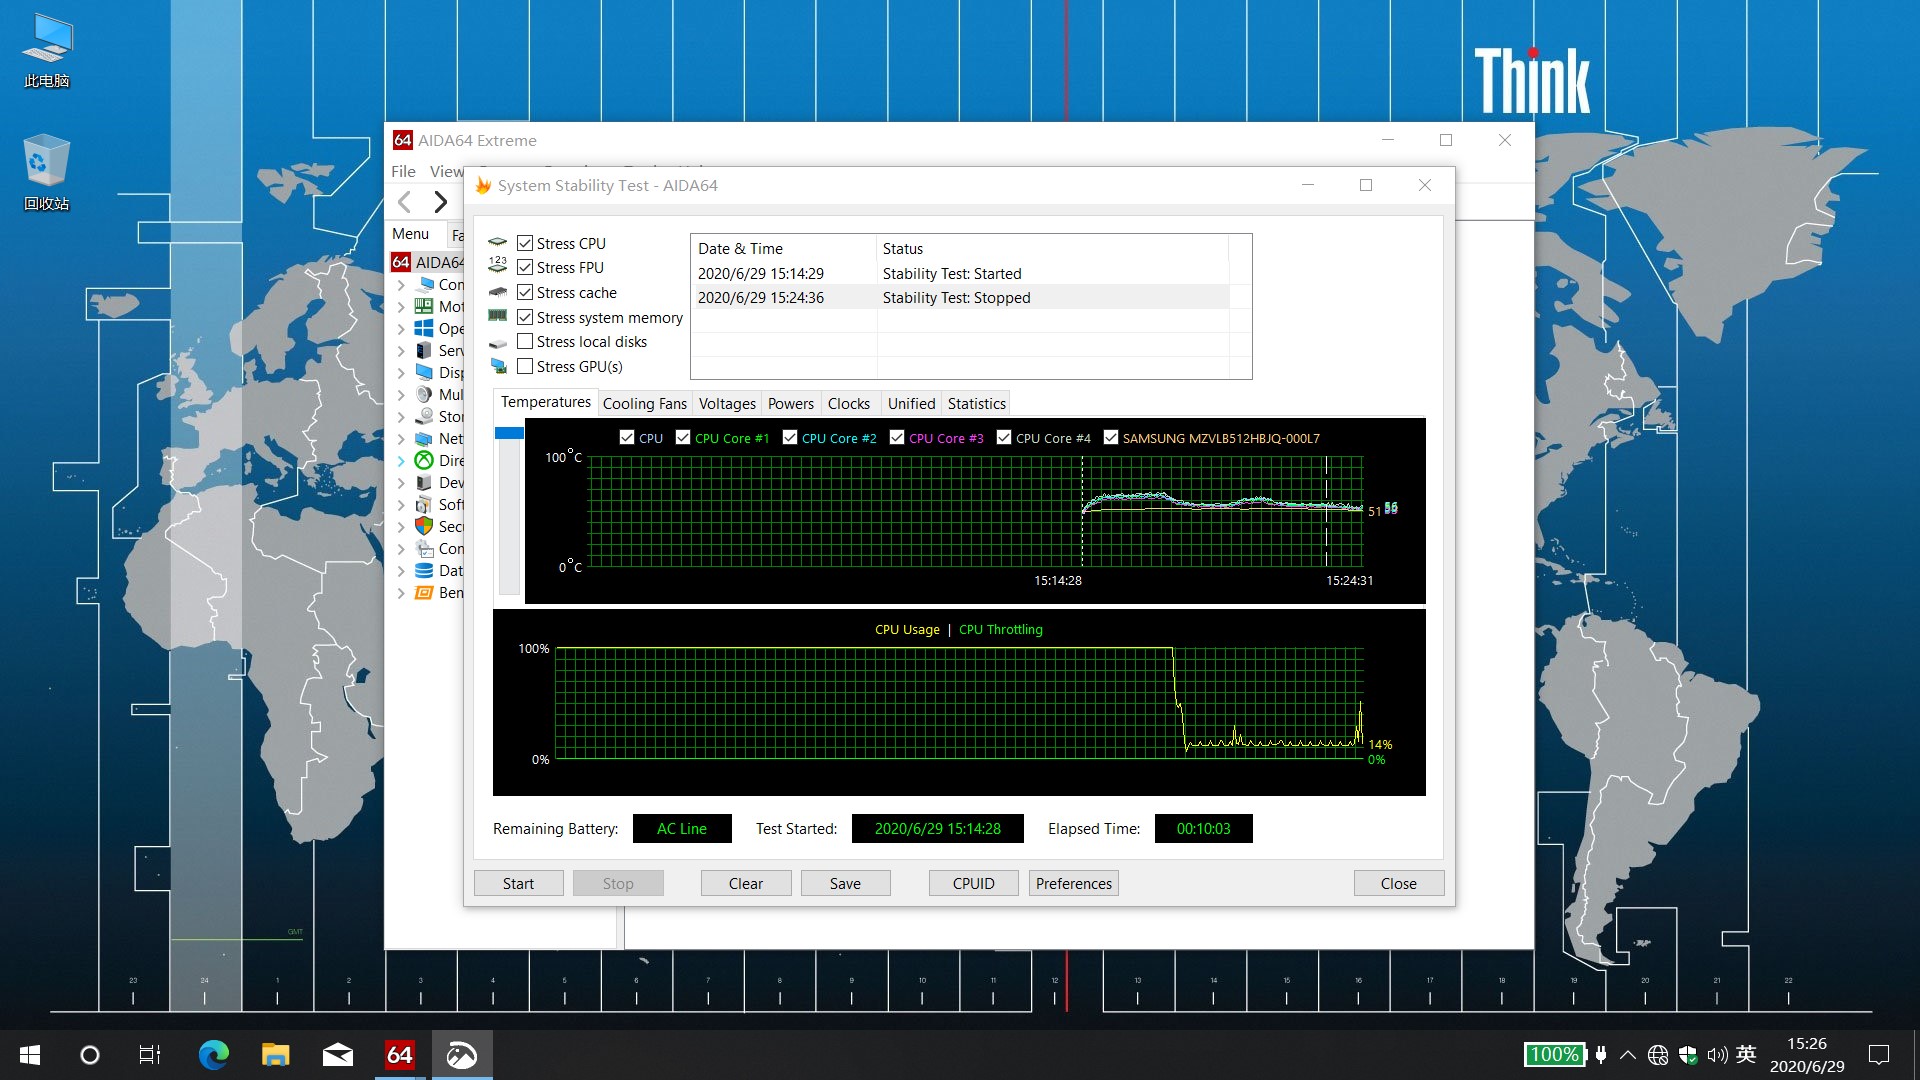Screen dimensions: 1920x1080
Task: Enable Stress local disks
Action: (x=525, y=341)
